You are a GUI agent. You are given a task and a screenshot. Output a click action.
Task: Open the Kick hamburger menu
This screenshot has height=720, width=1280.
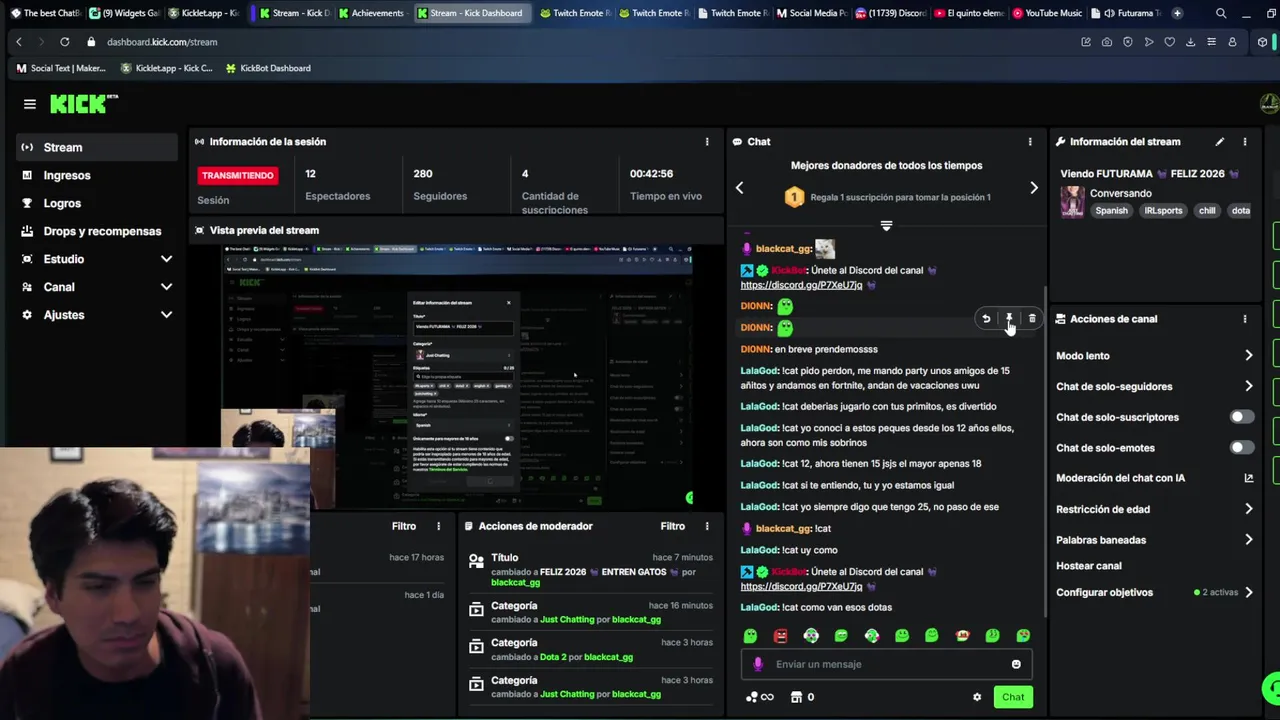[x=30, y=104]
